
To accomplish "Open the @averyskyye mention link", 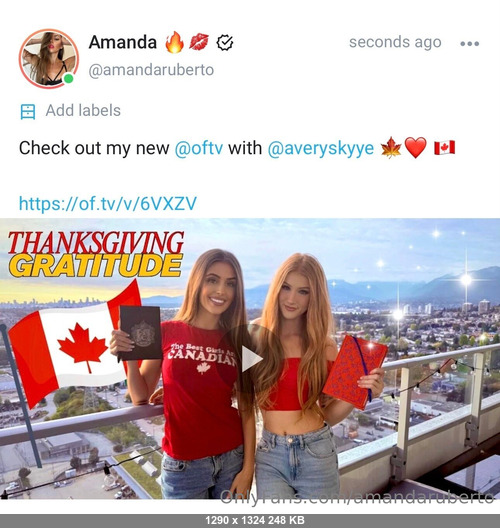I will 321,148.
